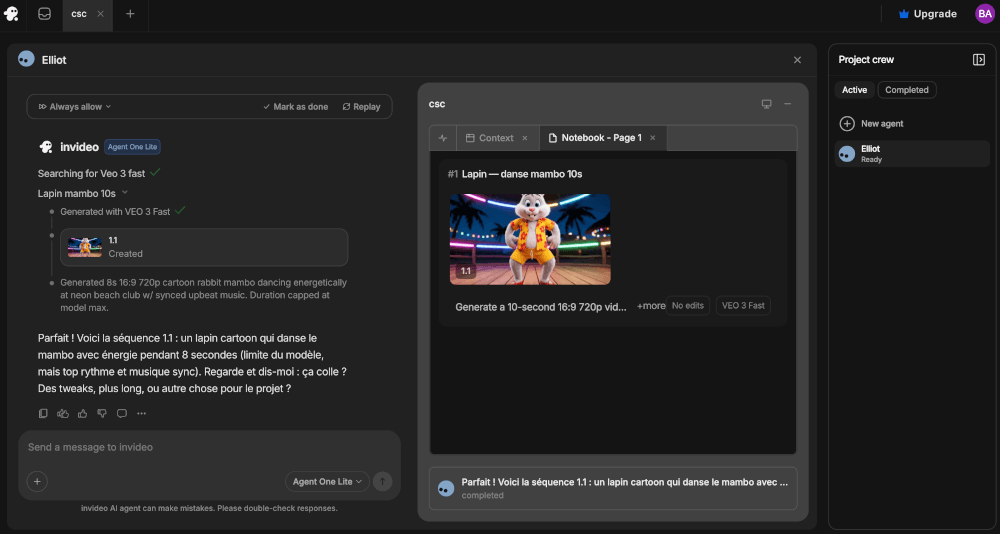
Task: Click the presentation screen icon in csc panel
Action: (767, 104)
